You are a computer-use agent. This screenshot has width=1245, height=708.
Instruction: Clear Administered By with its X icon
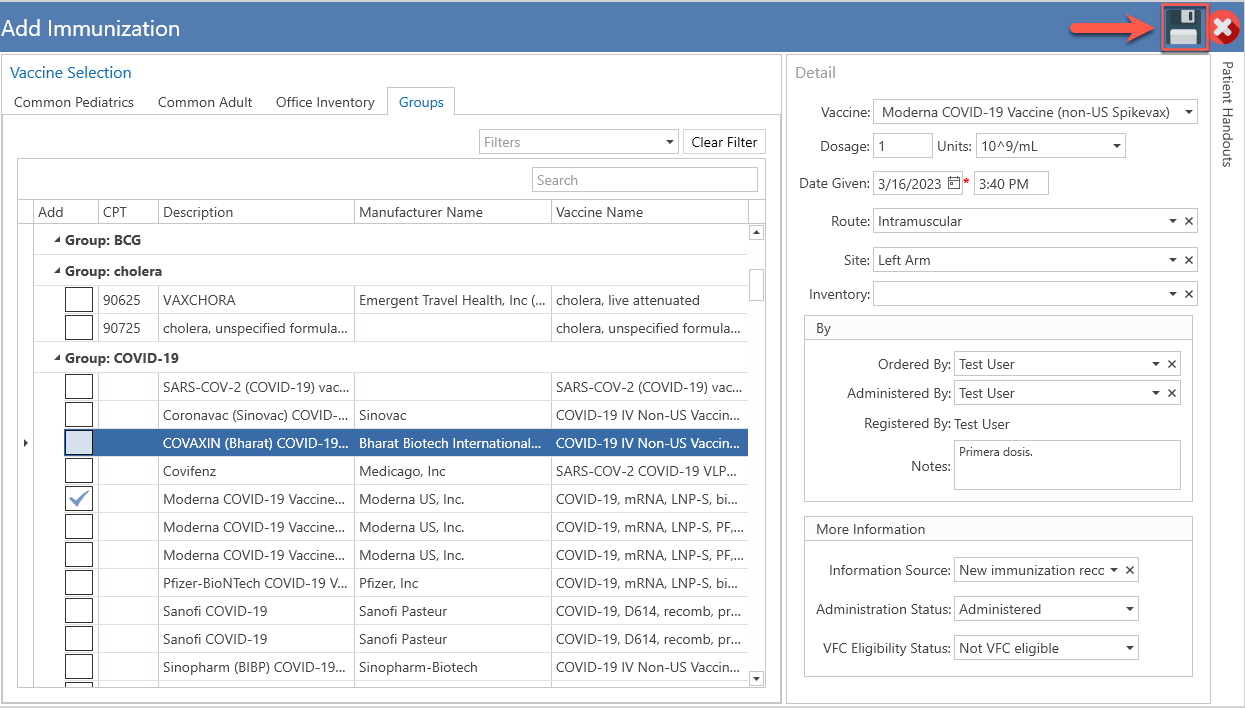coord(1172,393)
